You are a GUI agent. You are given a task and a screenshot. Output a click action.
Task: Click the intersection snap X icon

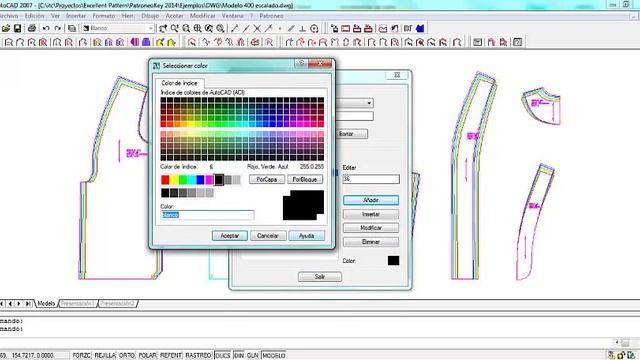[x=257, y=28]
